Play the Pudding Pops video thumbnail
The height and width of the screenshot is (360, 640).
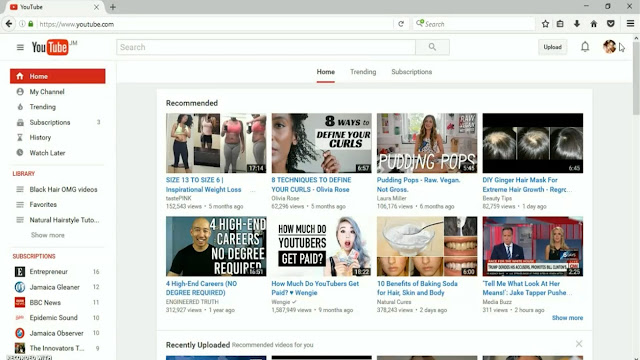click(x=427, y=143)
